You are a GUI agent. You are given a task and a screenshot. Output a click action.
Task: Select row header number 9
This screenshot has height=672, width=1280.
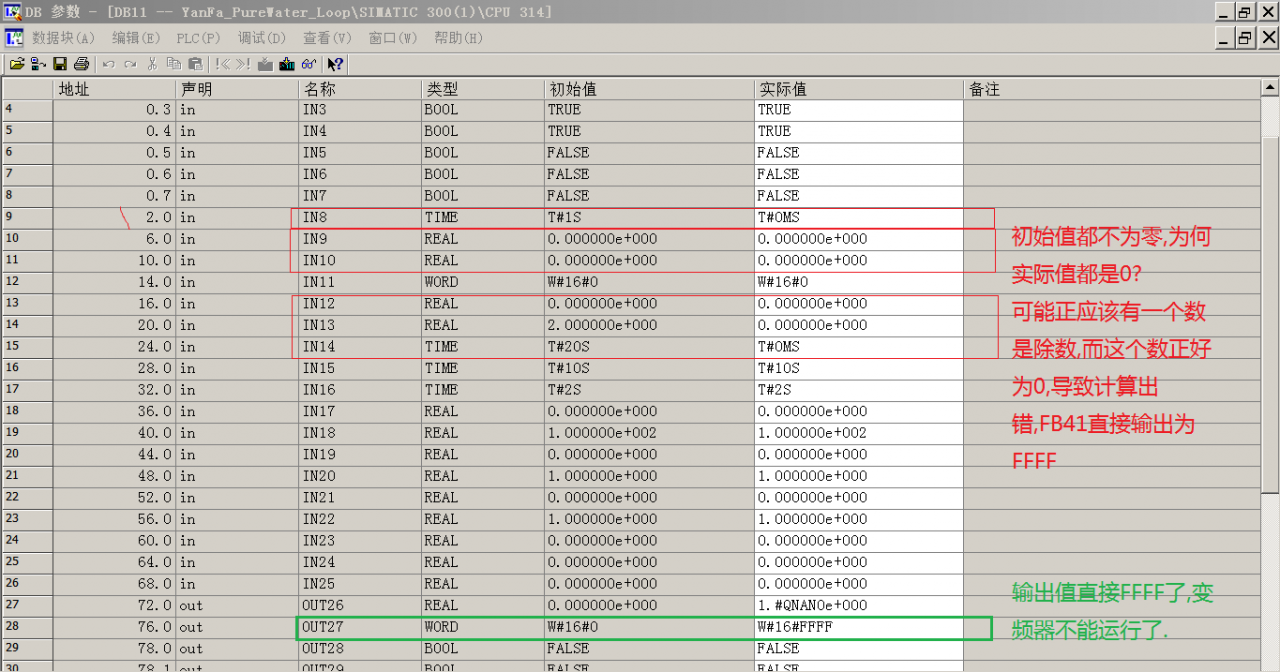pos(27,217)
